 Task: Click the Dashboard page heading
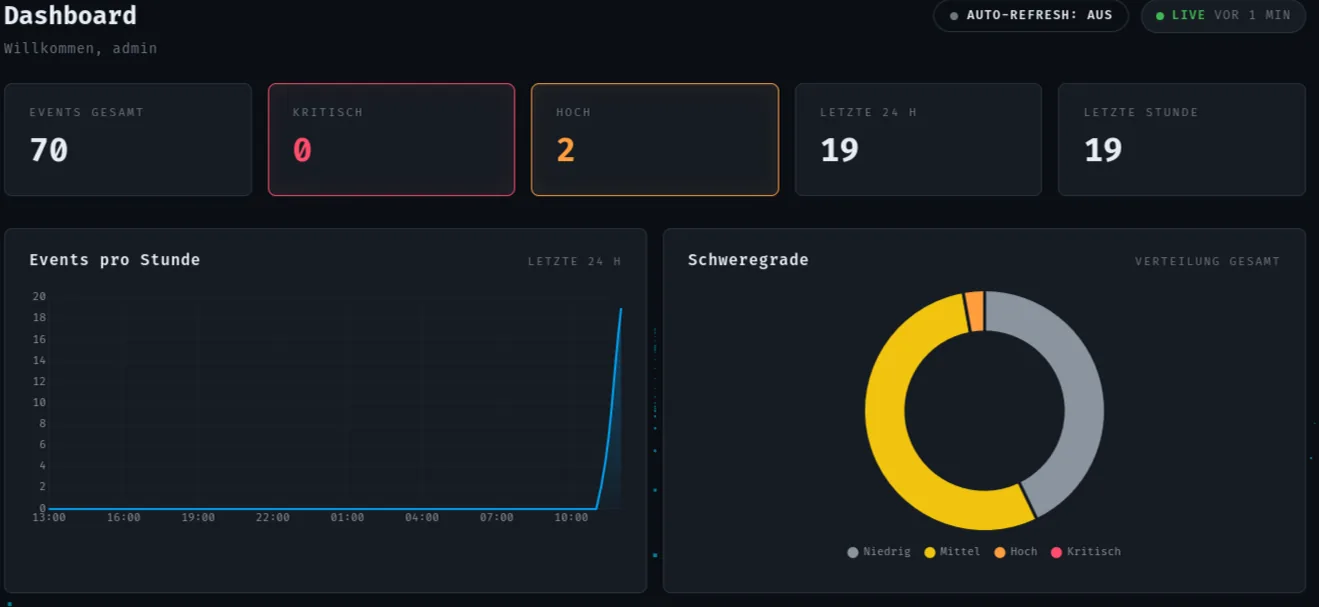(x=70, y=16)
